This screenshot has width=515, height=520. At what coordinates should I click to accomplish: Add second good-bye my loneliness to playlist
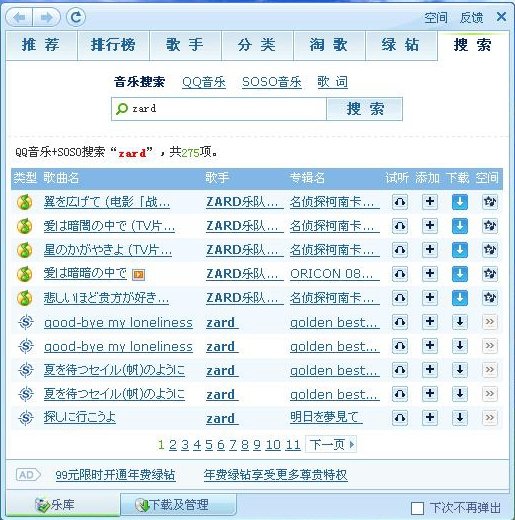click(x=430, y=346)
